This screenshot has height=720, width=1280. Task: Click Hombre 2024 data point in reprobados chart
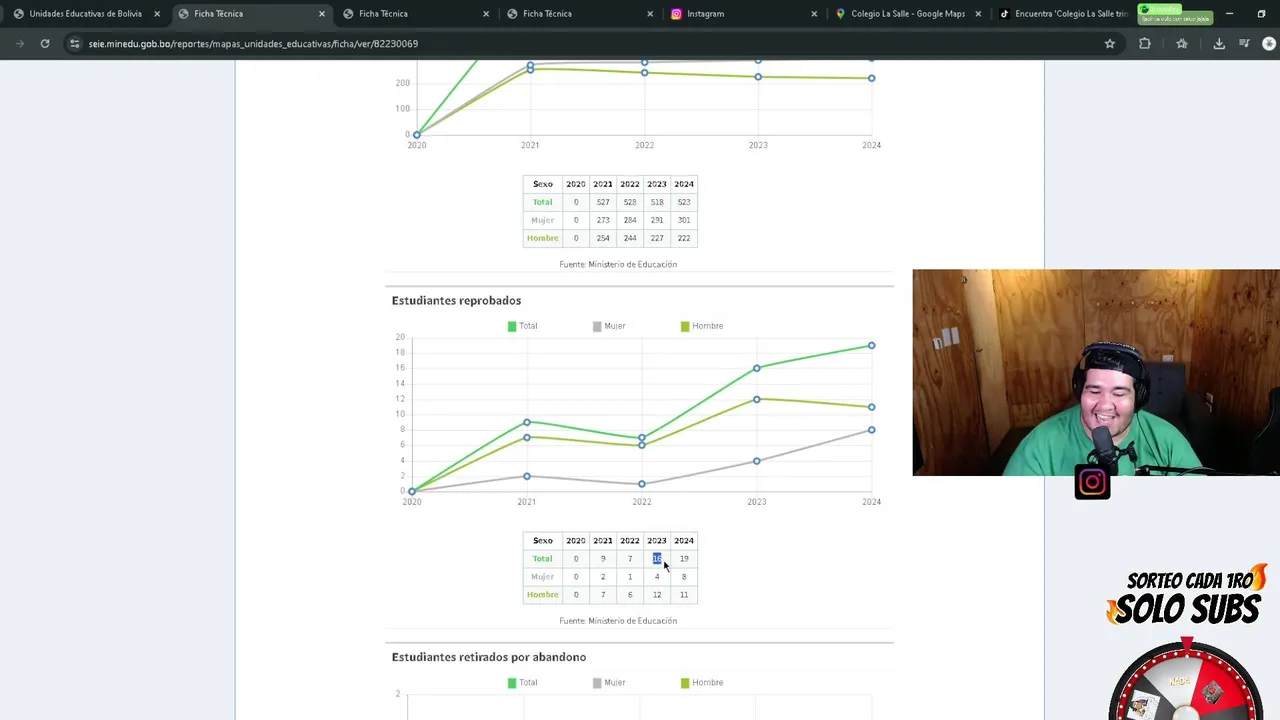click(872, 407)
